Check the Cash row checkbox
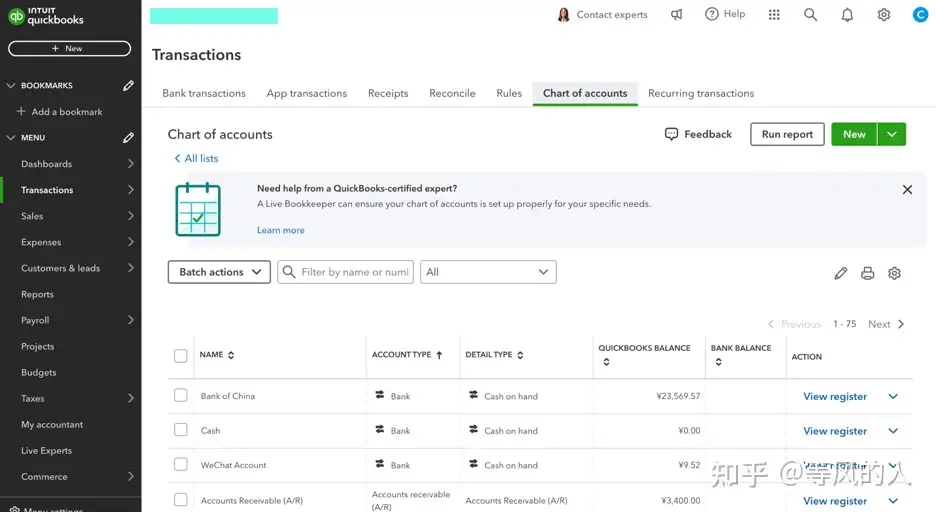 tap(181, 430)
